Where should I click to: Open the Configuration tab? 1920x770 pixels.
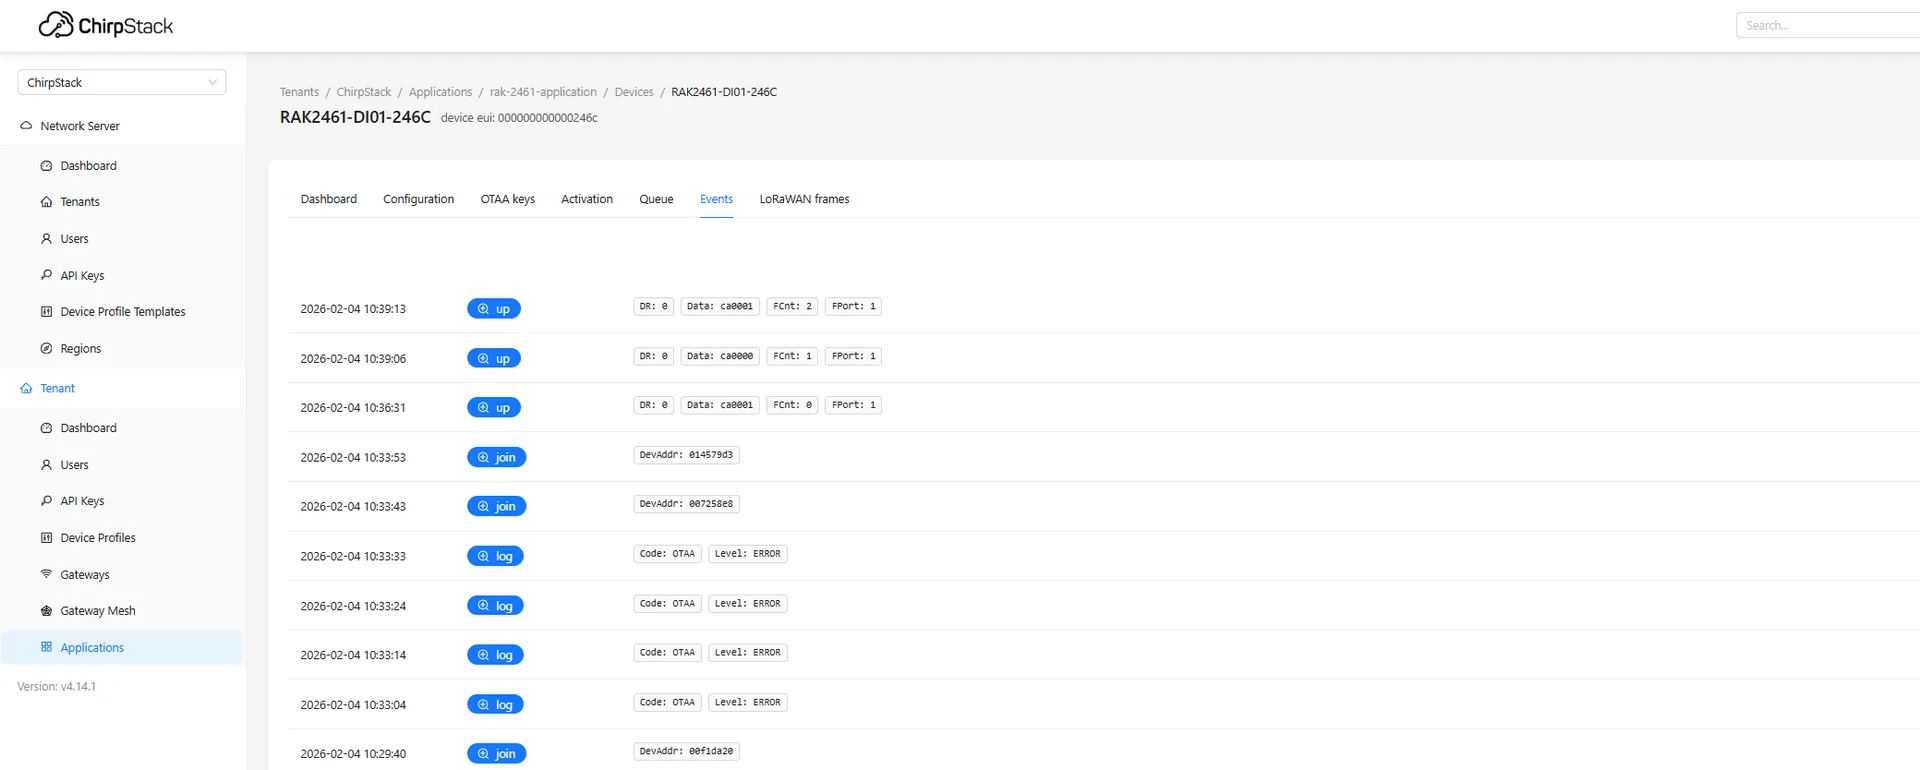pos(418,199)
